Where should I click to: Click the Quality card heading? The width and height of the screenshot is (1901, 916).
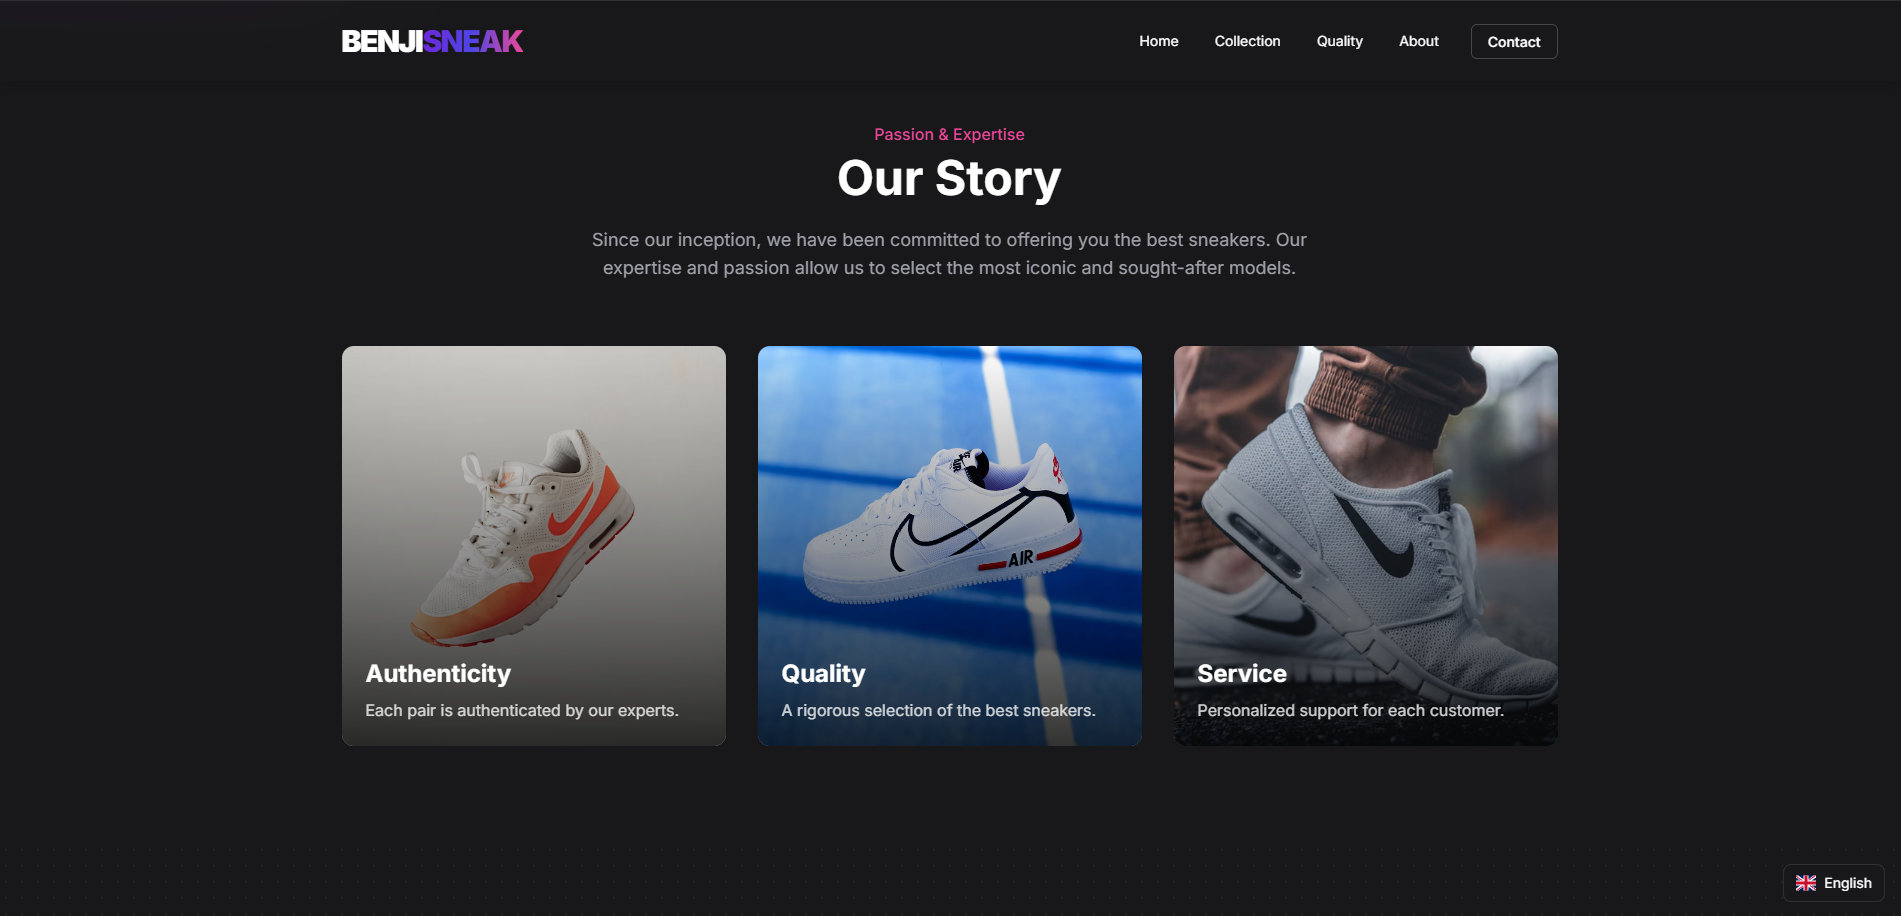(823, 674)
